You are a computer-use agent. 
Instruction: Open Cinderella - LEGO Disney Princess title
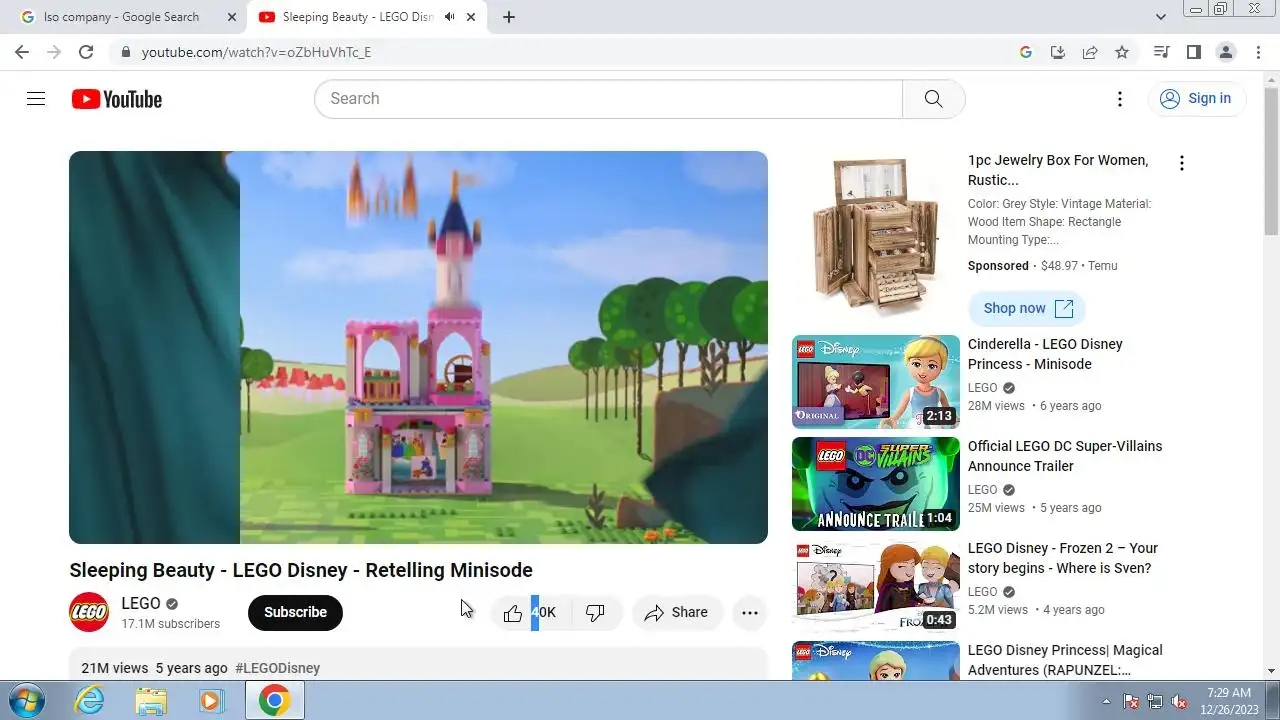[1045, 354]
